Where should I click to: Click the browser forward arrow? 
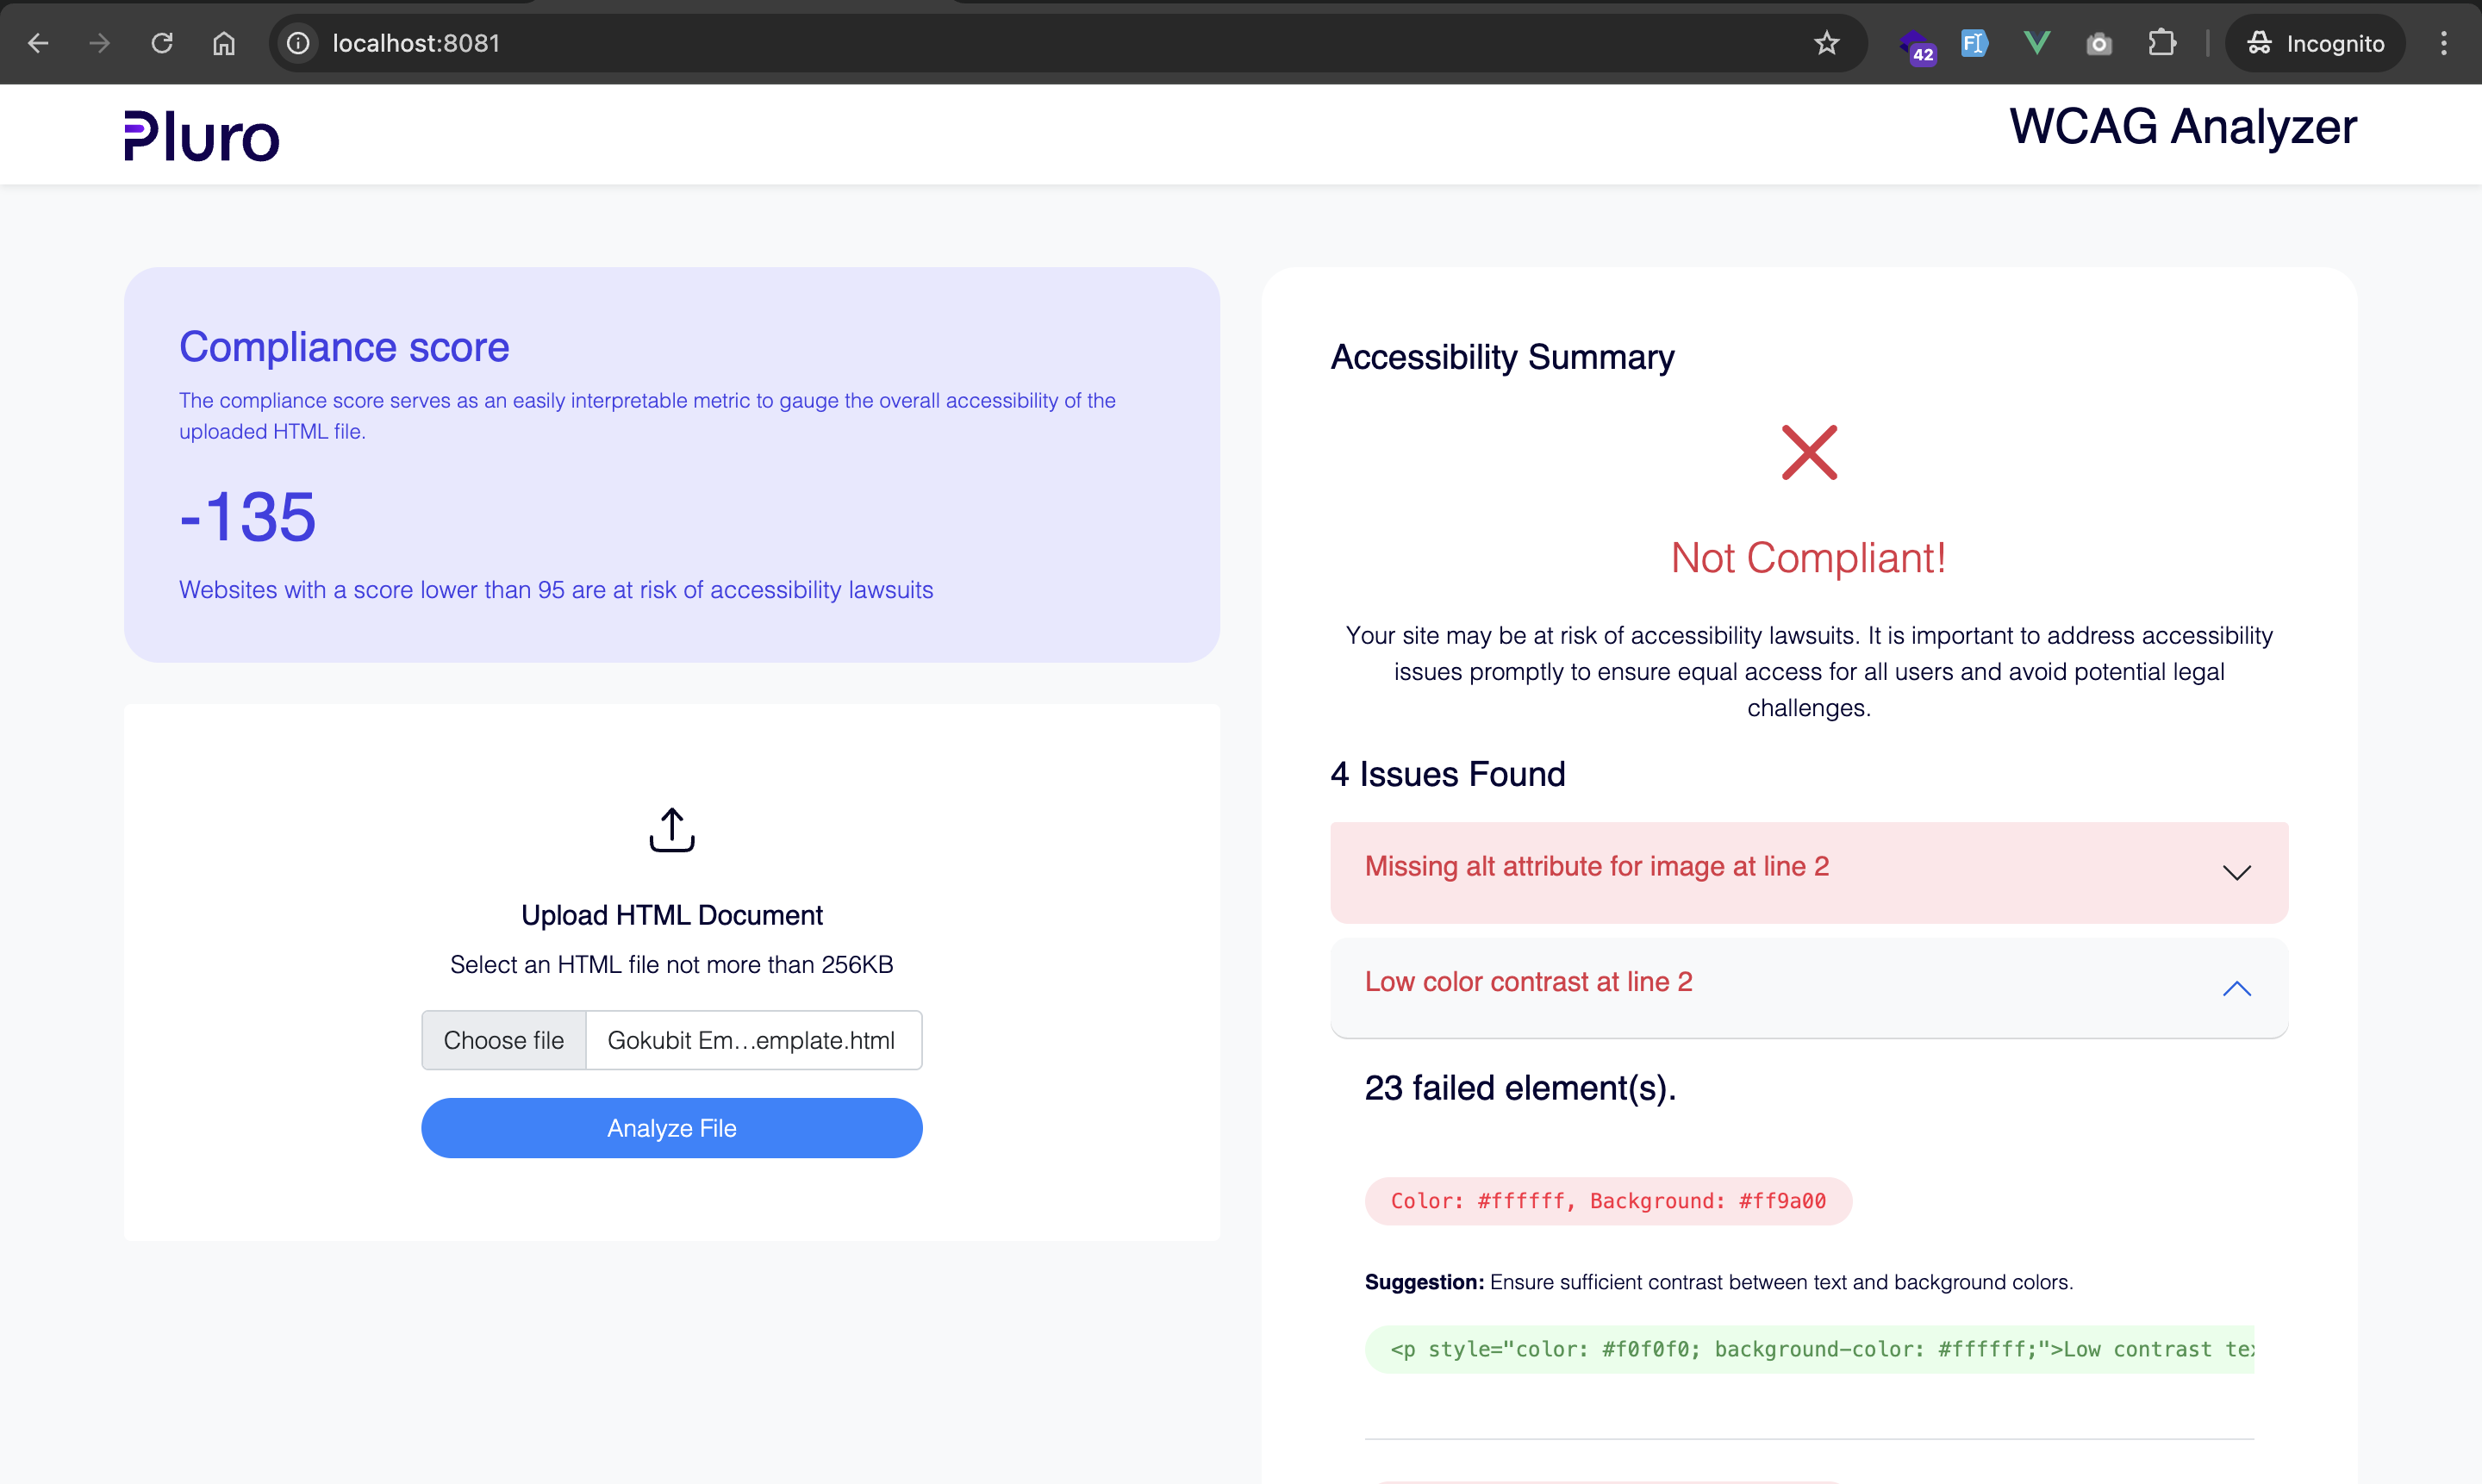tap(99, 43)
